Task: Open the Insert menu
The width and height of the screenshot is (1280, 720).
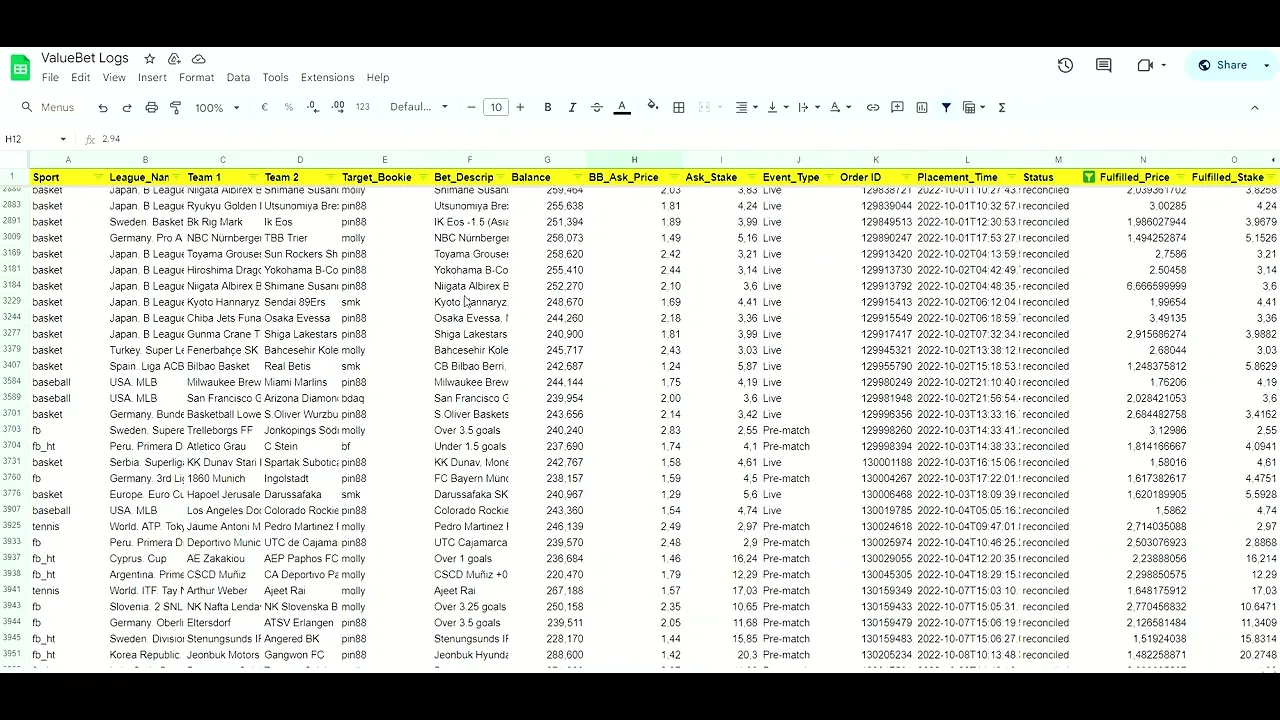Action: [152, 77]
